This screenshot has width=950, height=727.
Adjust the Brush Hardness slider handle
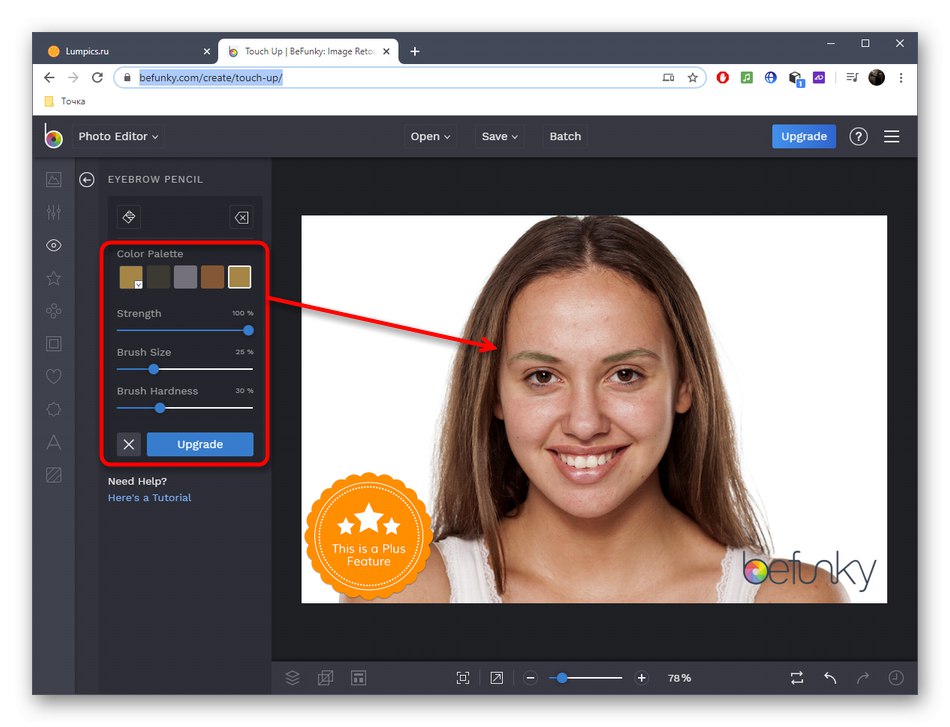click(x=160, y=408)
